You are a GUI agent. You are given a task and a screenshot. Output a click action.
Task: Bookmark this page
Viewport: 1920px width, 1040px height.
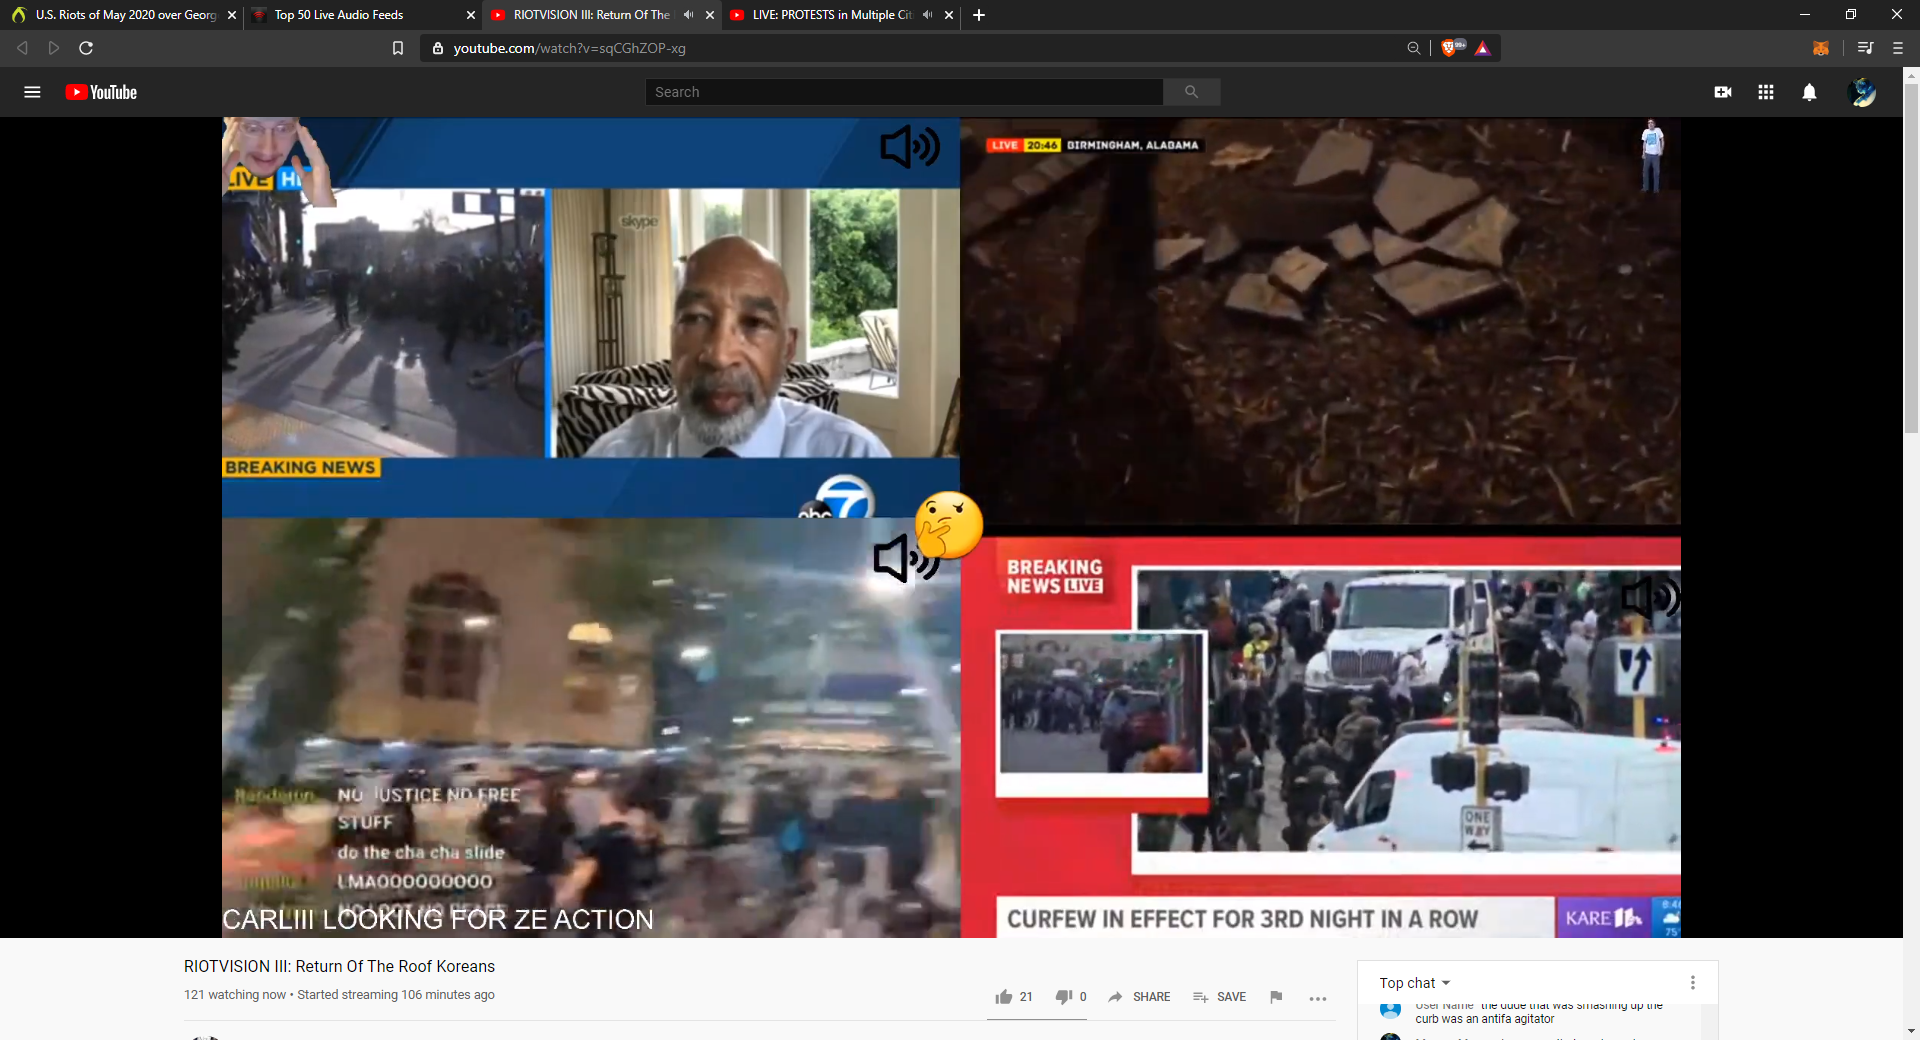[x=398, y=48]
